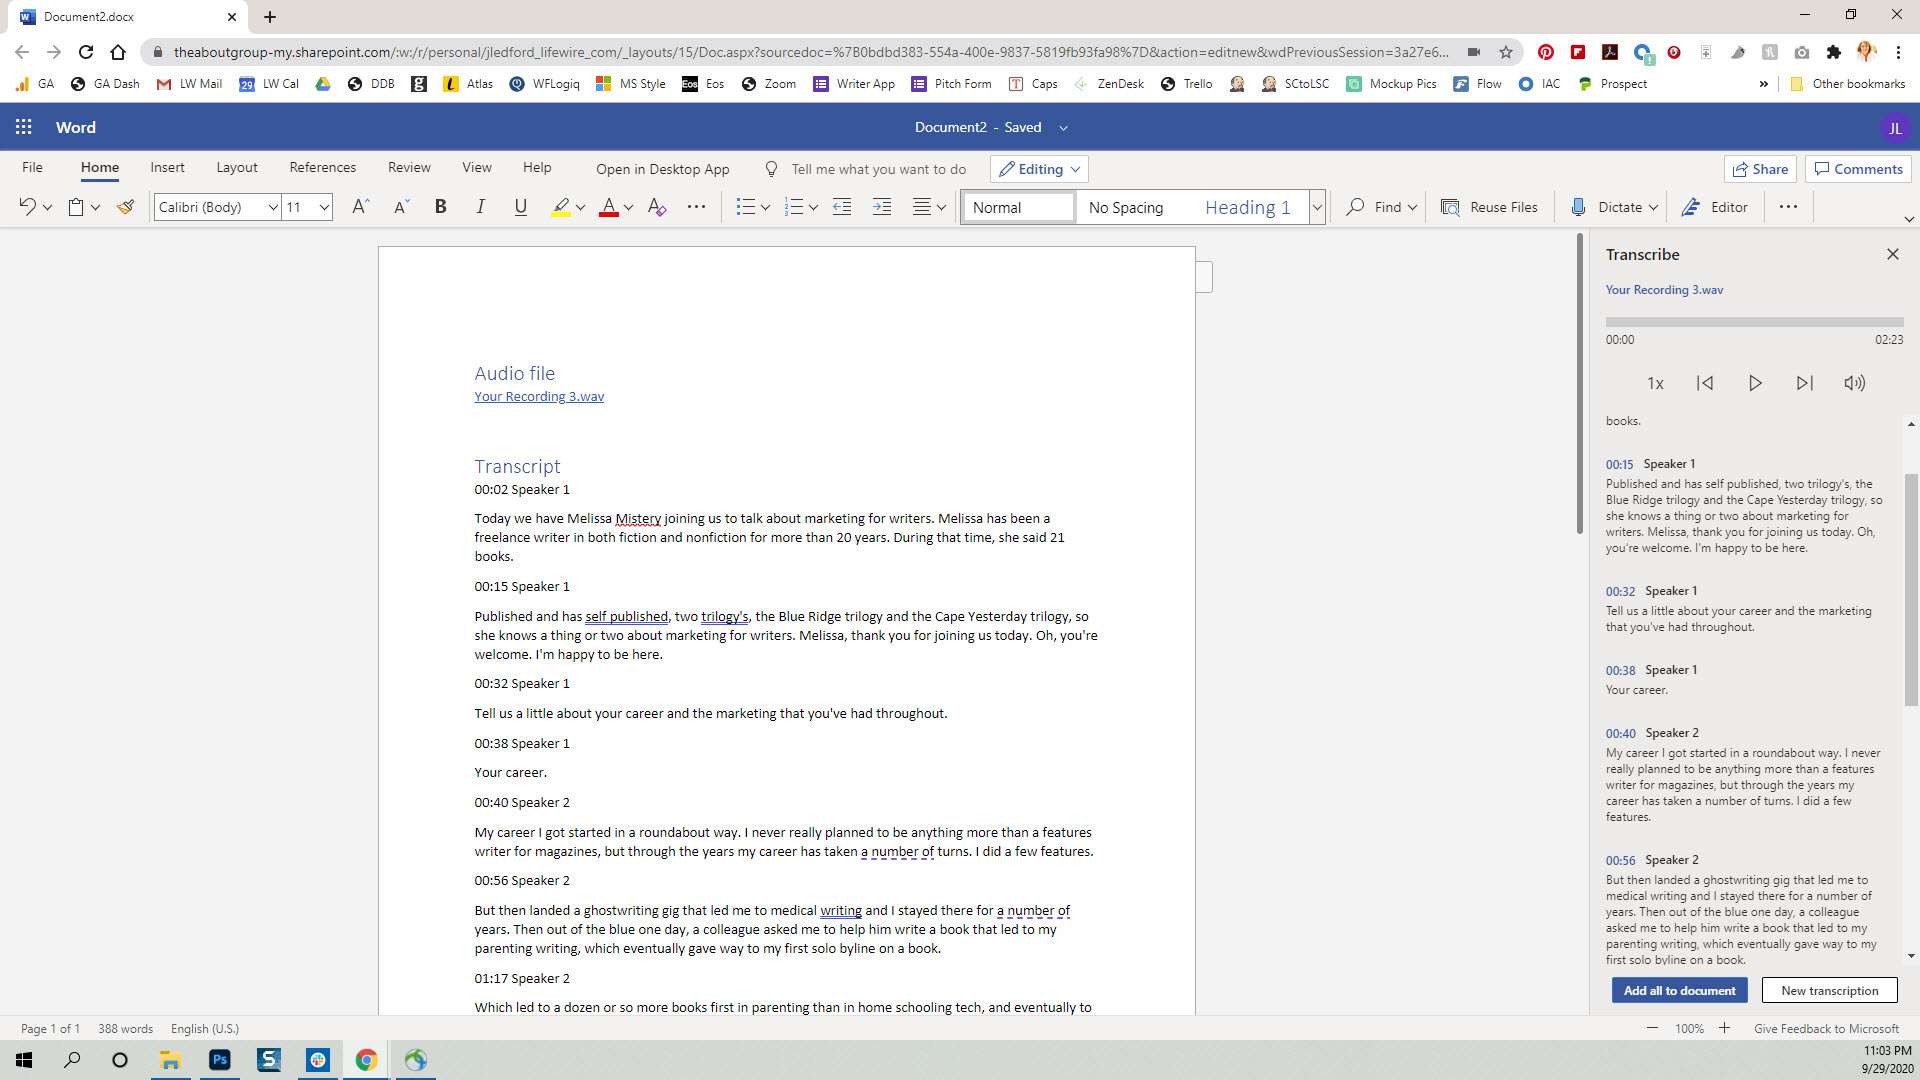Click the References menu tab
Image resolution: width=1920 pixels, height=1080 pixels.
pos(322,167)
